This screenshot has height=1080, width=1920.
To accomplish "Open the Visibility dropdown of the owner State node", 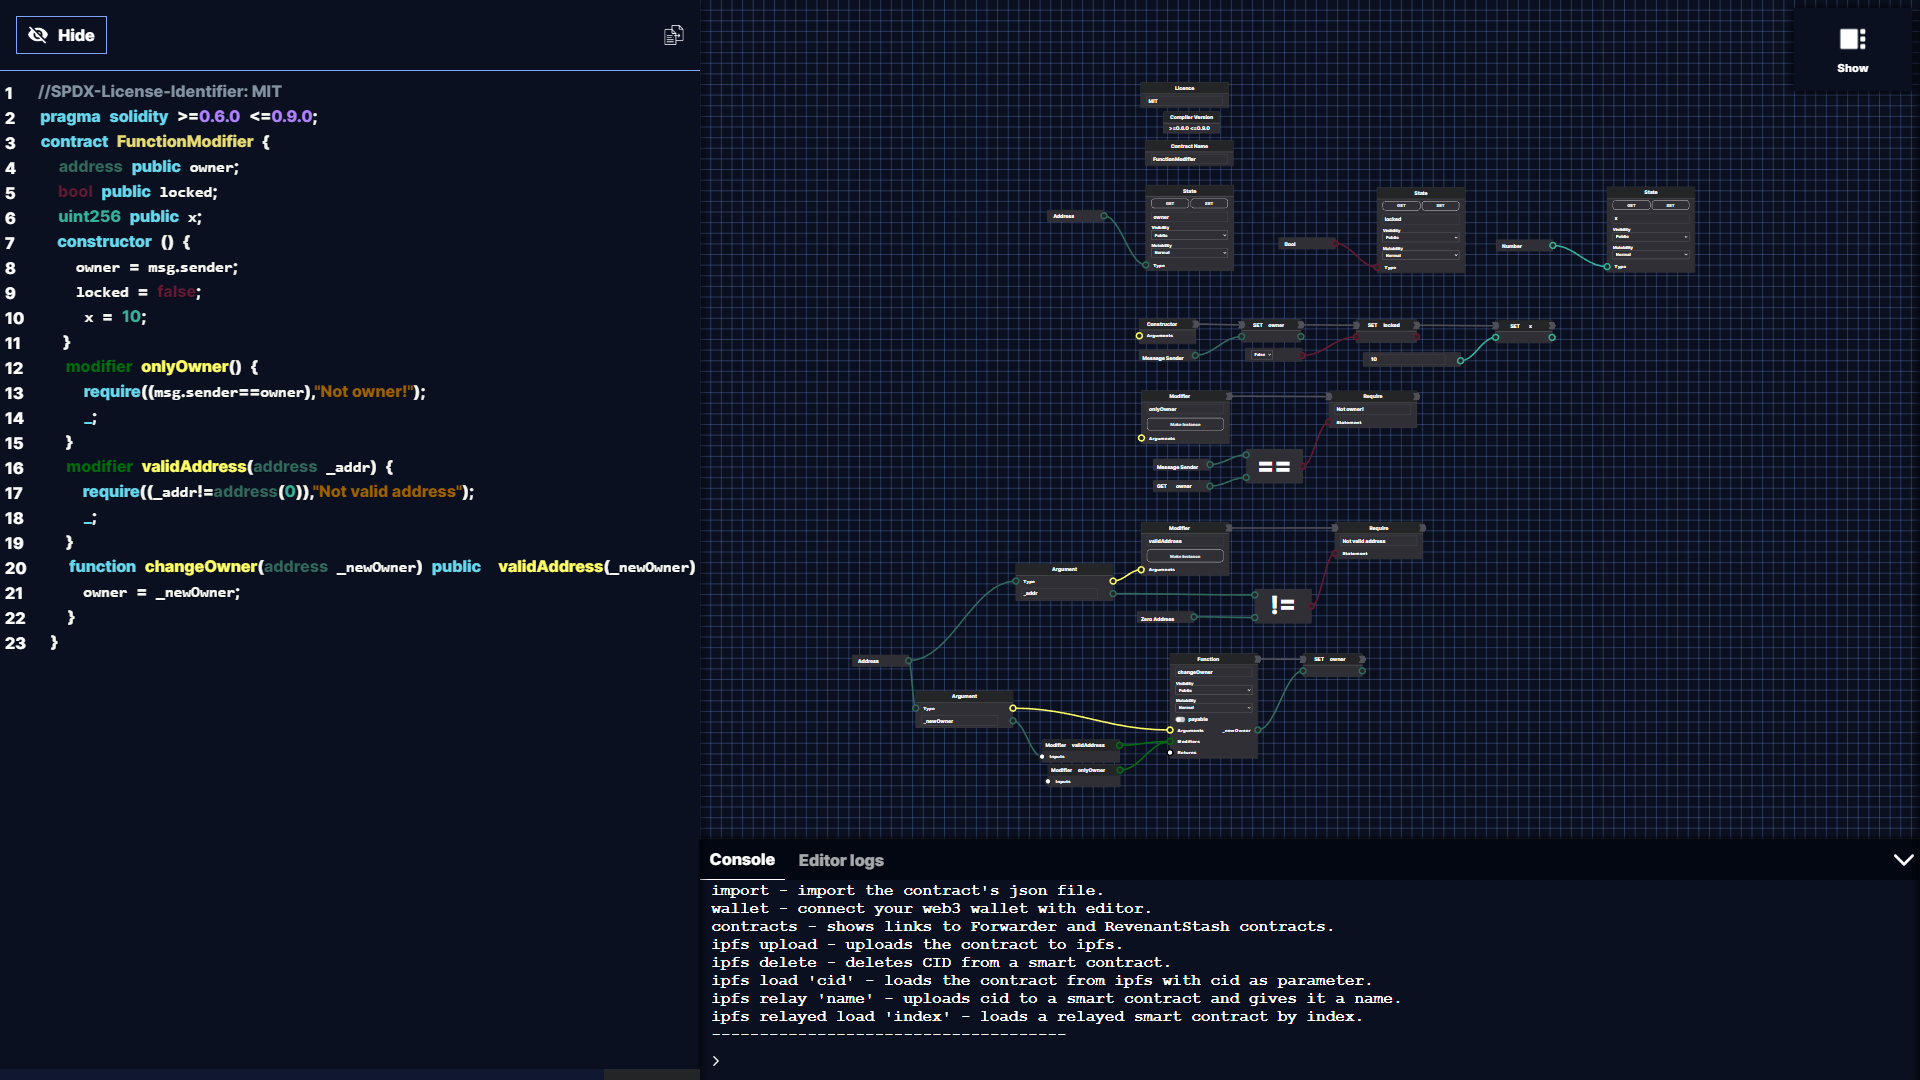I will click(1189, 236).
